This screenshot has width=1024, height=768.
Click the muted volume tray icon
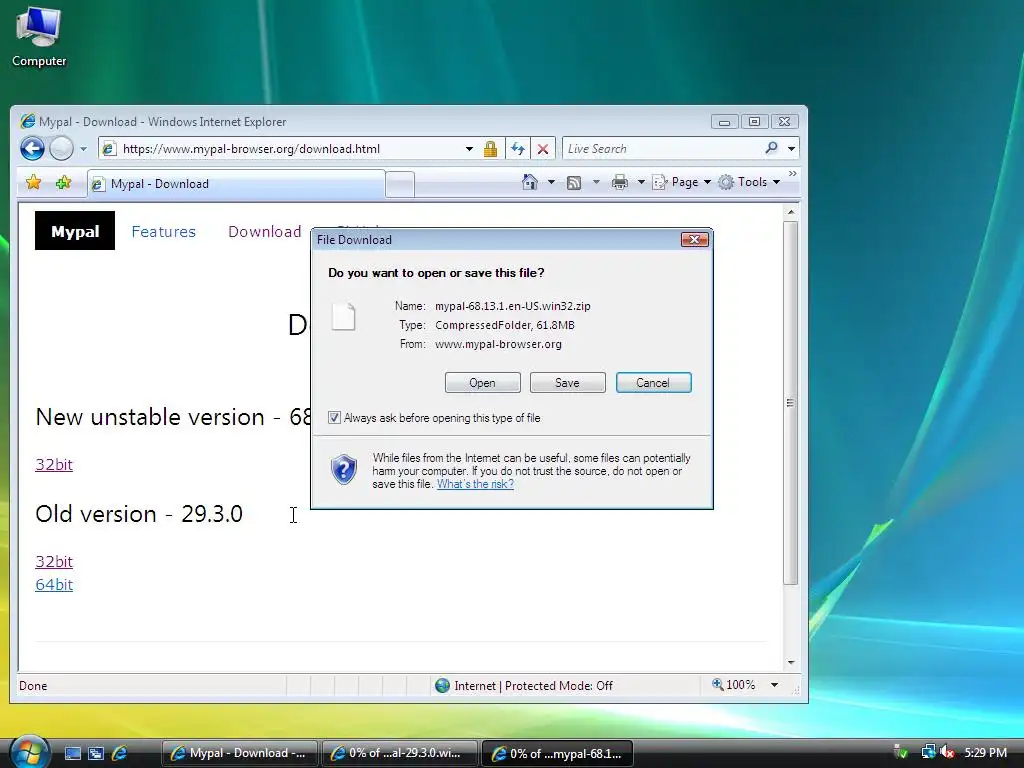coord(947,752)
